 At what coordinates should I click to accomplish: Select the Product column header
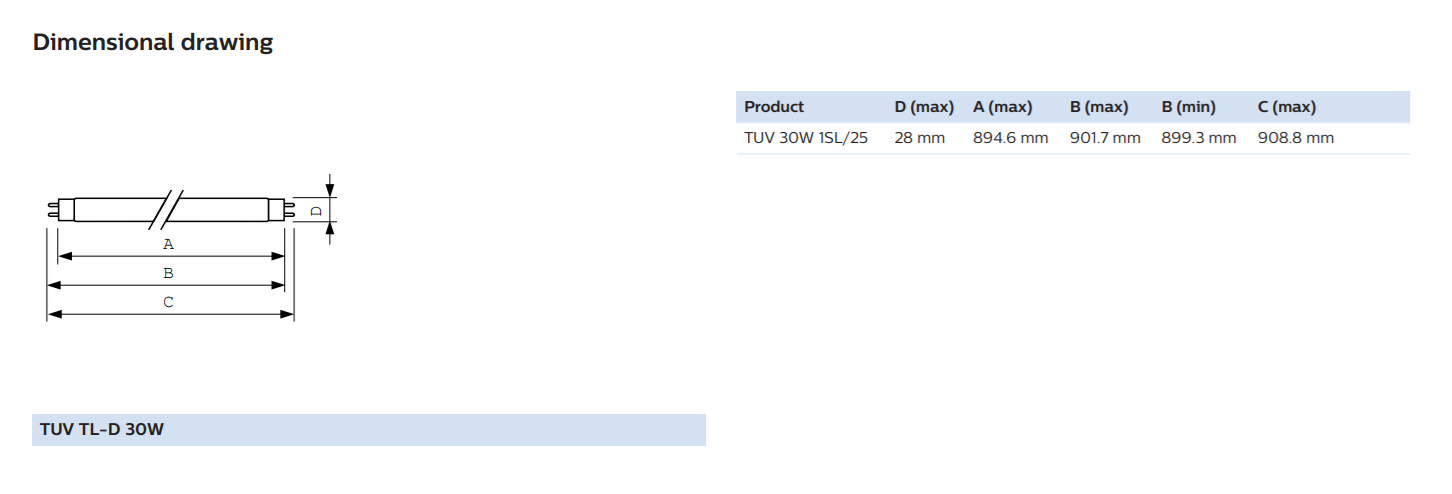pos(774,107)
